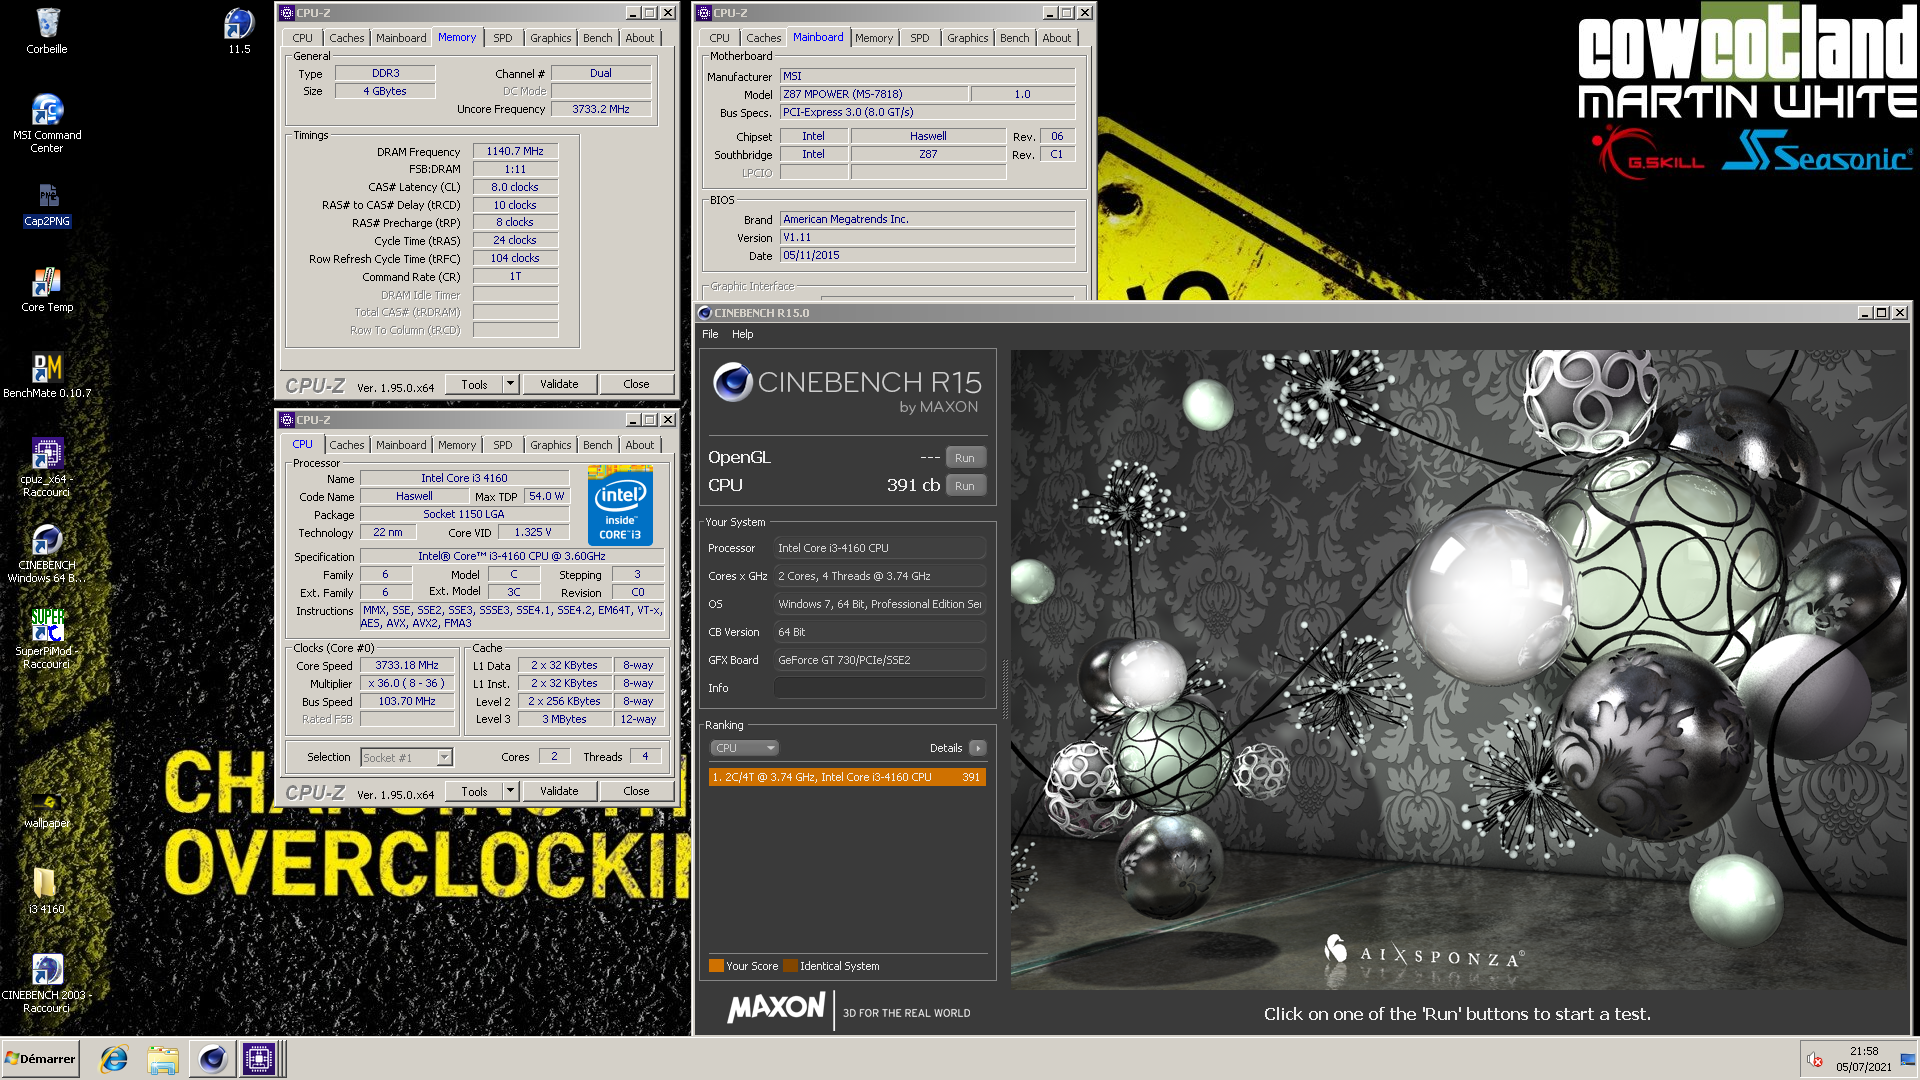
Task: Open Cinebench window title bar icon
Action: point(705,313)
